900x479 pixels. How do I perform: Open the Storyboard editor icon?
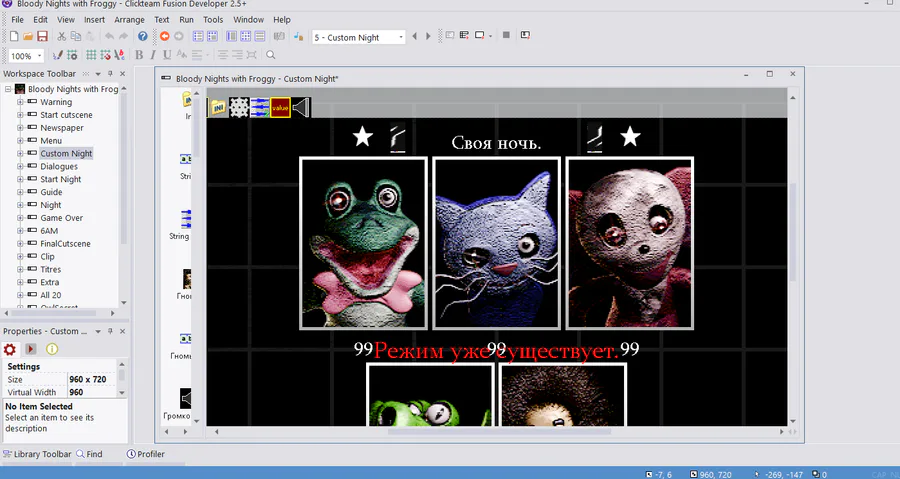coord(198,36)
